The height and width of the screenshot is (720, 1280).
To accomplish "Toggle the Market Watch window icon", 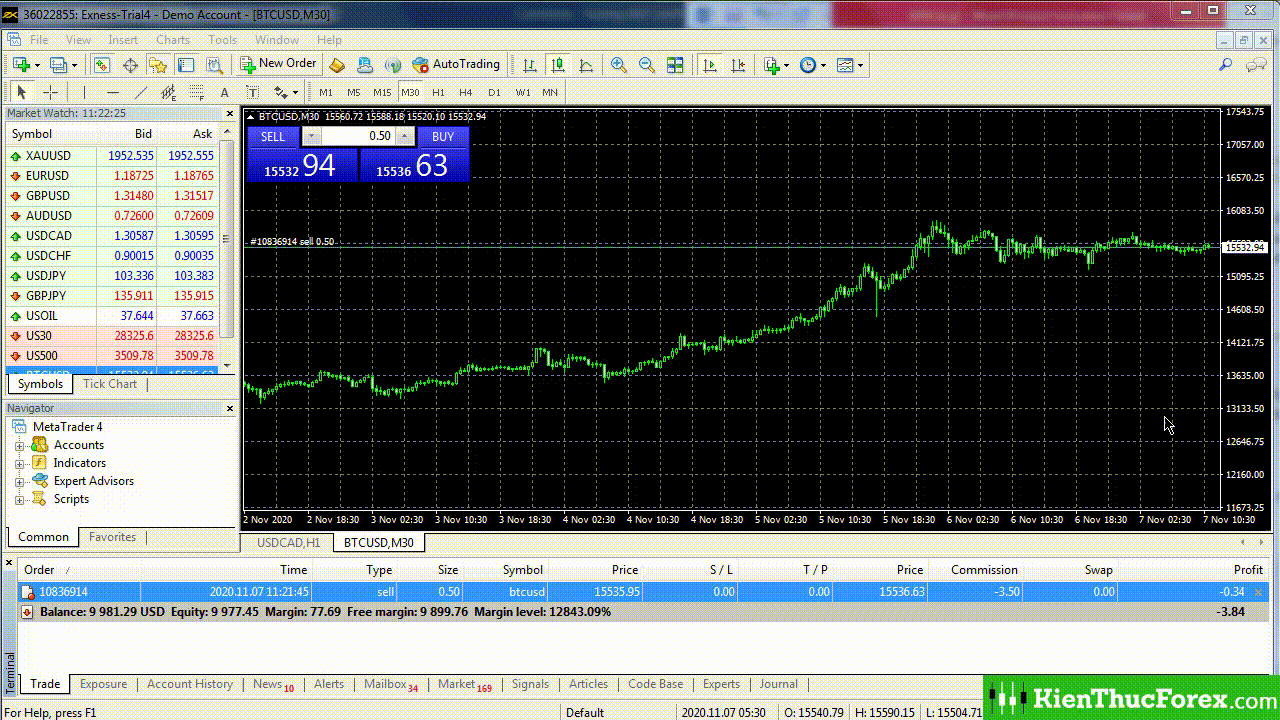I will tap(102, 65).
